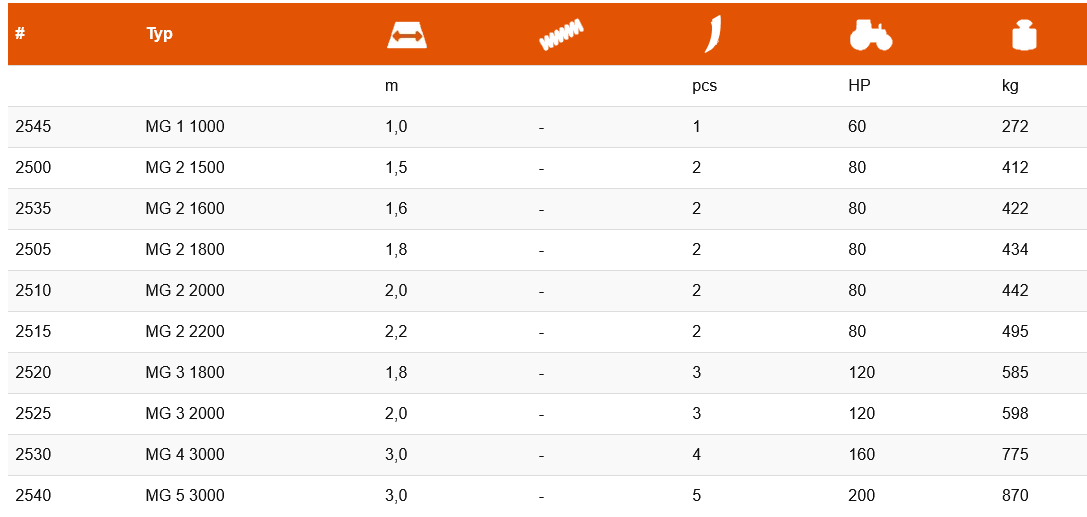1087x517 pixels.
Task: Click the MG 4 3000 type cell
Action: [x=185, y=455]
